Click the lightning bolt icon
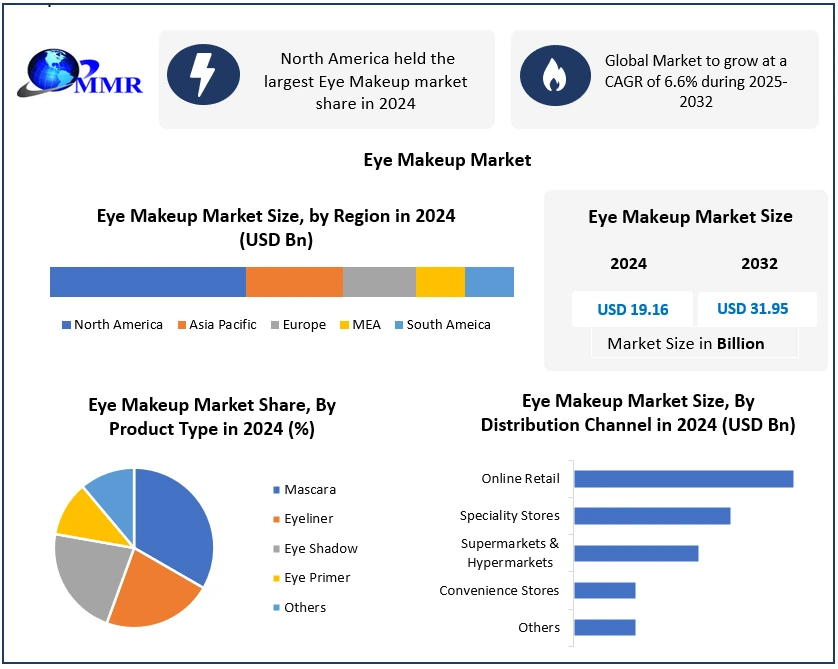This screenshot has height=669, width=838. click(203, 75)
